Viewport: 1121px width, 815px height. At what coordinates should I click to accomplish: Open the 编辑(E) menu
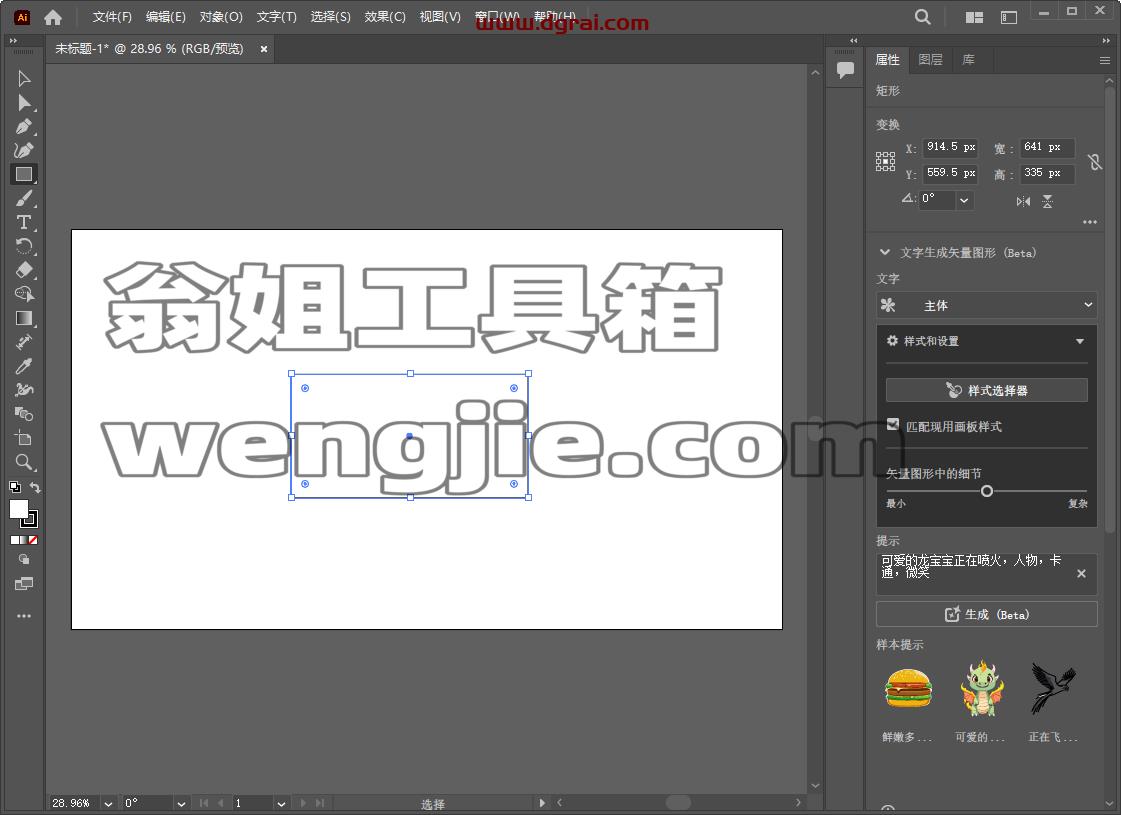click(166, 16)
